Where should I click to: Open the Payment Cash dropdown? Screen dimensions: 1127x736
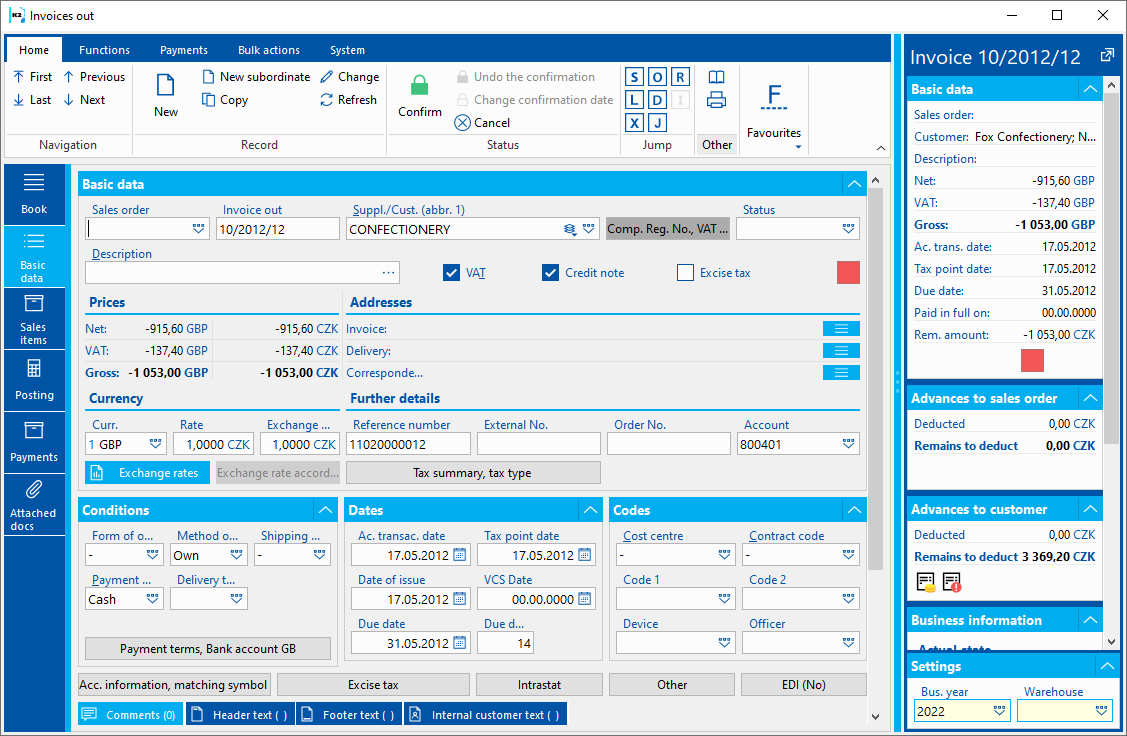(x=152, y=598)
